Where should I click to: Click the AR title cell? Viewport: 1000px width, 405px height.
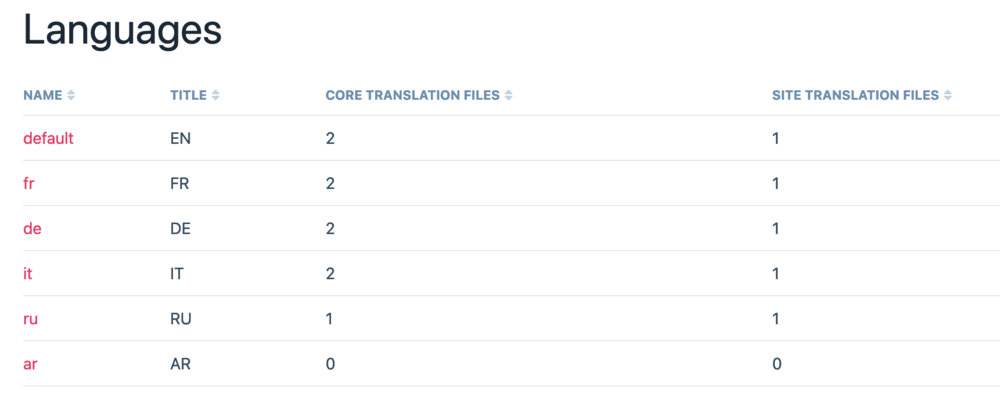tap(180, 364)
